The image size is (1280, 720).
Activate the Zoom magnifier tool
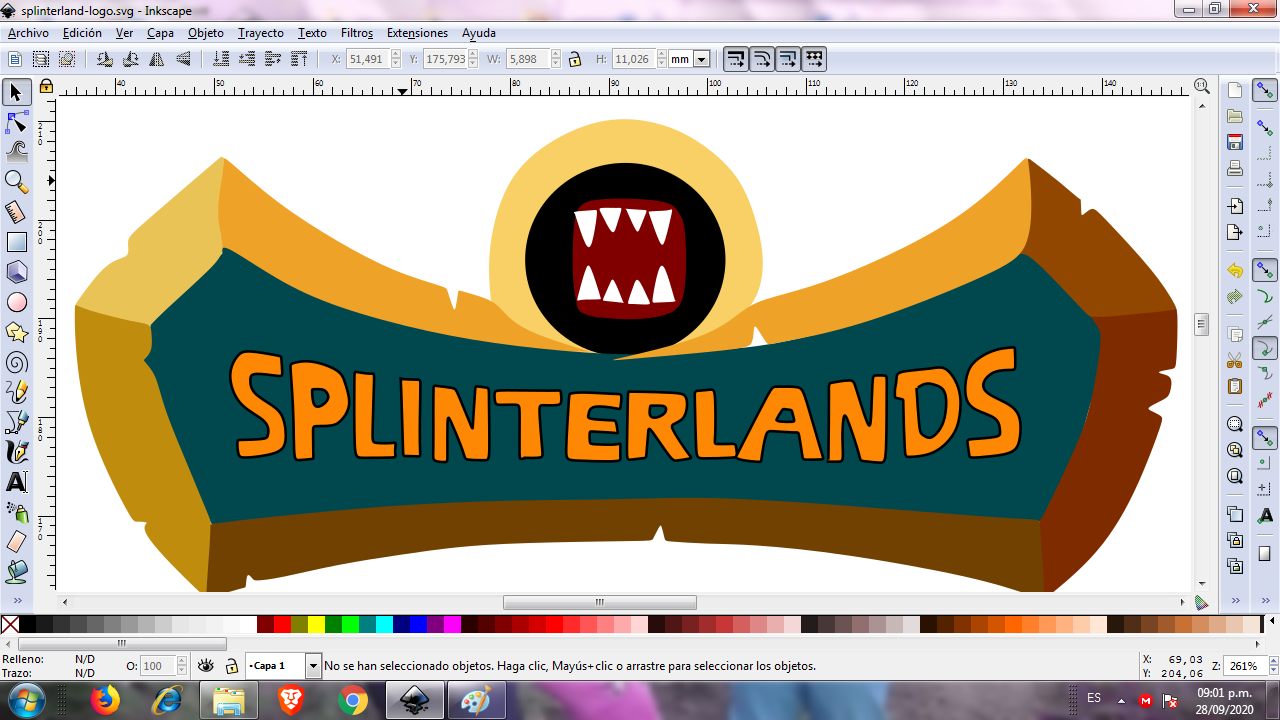click(16, 182)
